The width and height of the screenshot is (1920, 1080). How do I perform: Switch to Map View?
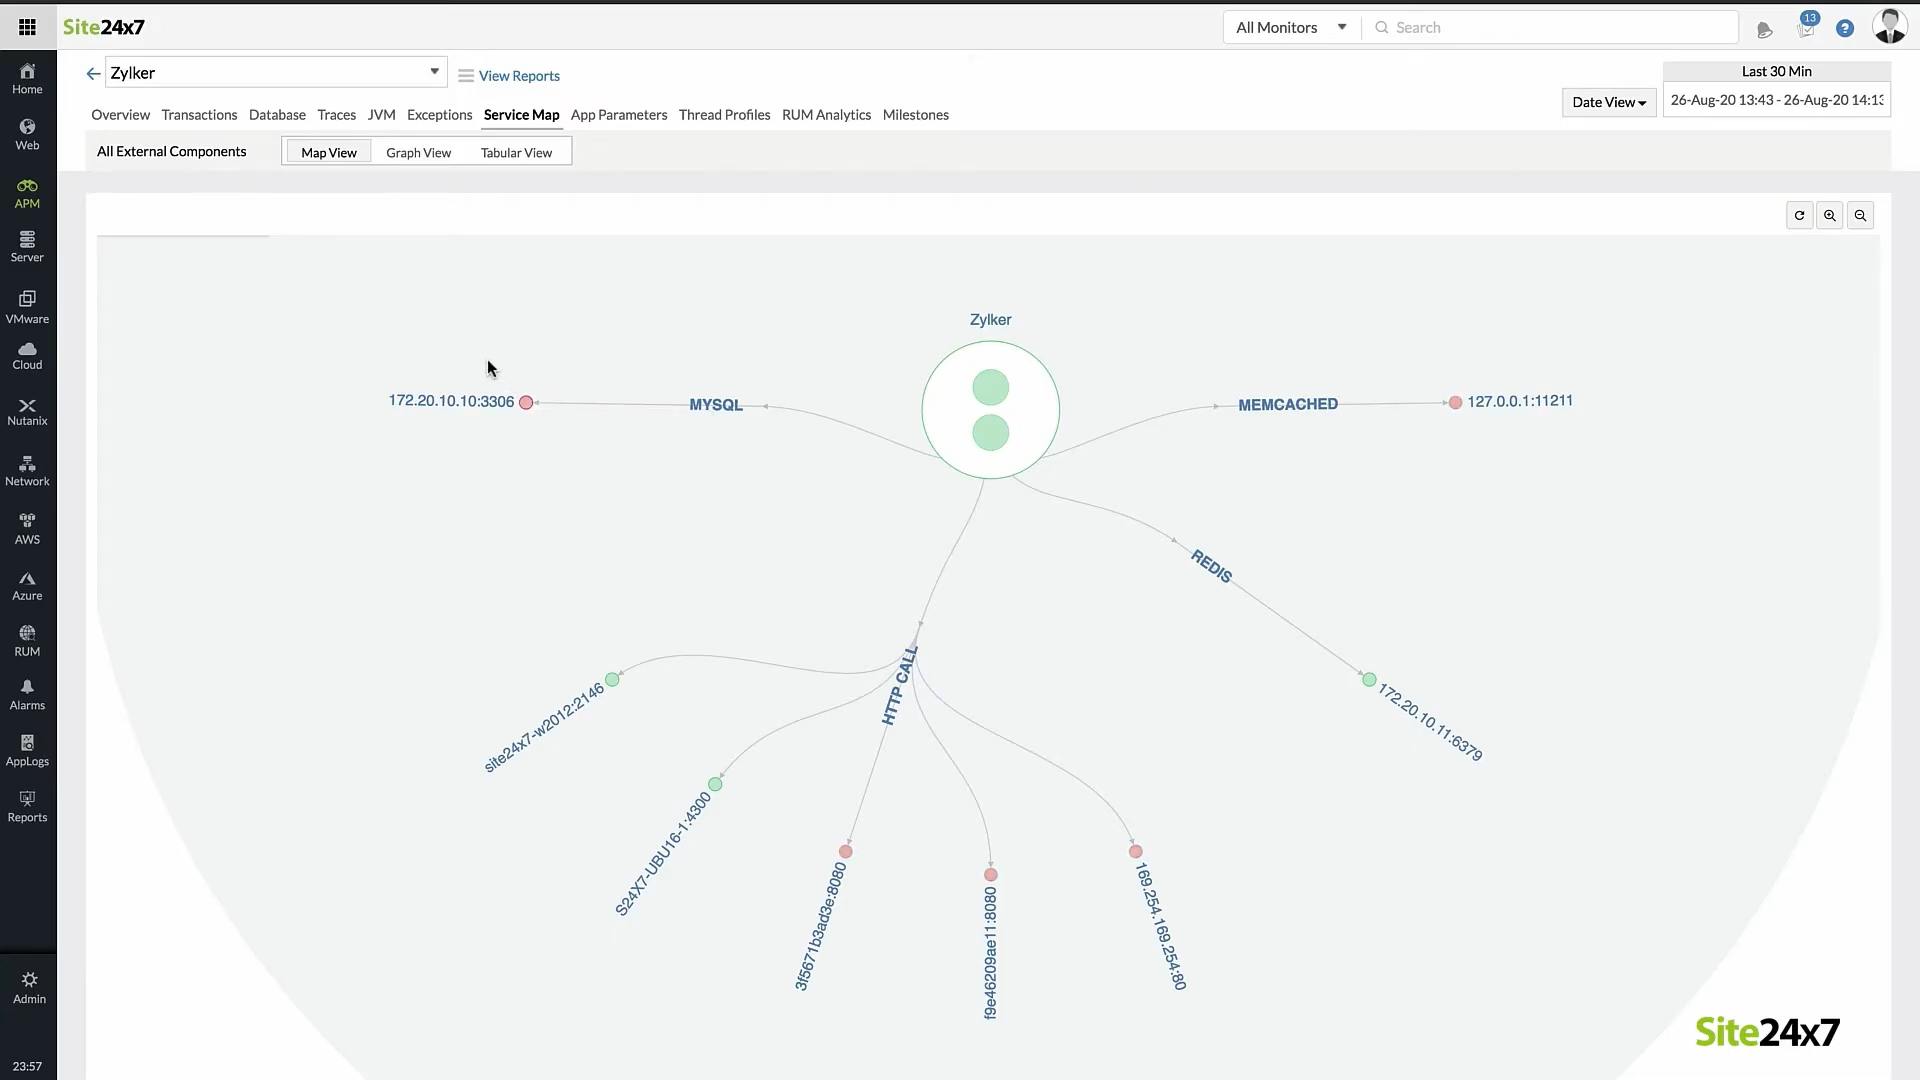coord(328,152)
